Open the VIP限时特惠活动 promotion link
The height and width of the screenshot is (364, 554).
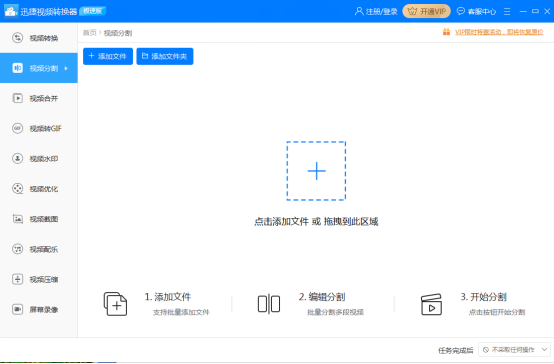point(499,32)
